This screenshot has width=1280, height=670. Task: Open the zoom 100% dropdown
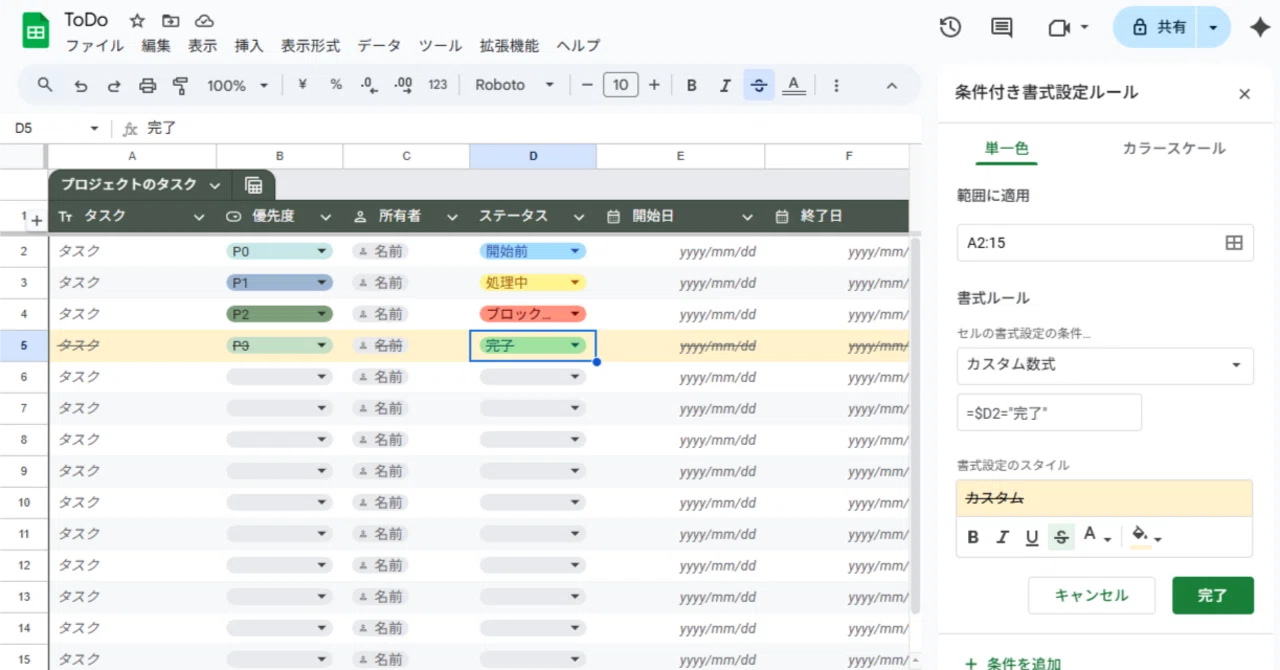pos(237,85)
